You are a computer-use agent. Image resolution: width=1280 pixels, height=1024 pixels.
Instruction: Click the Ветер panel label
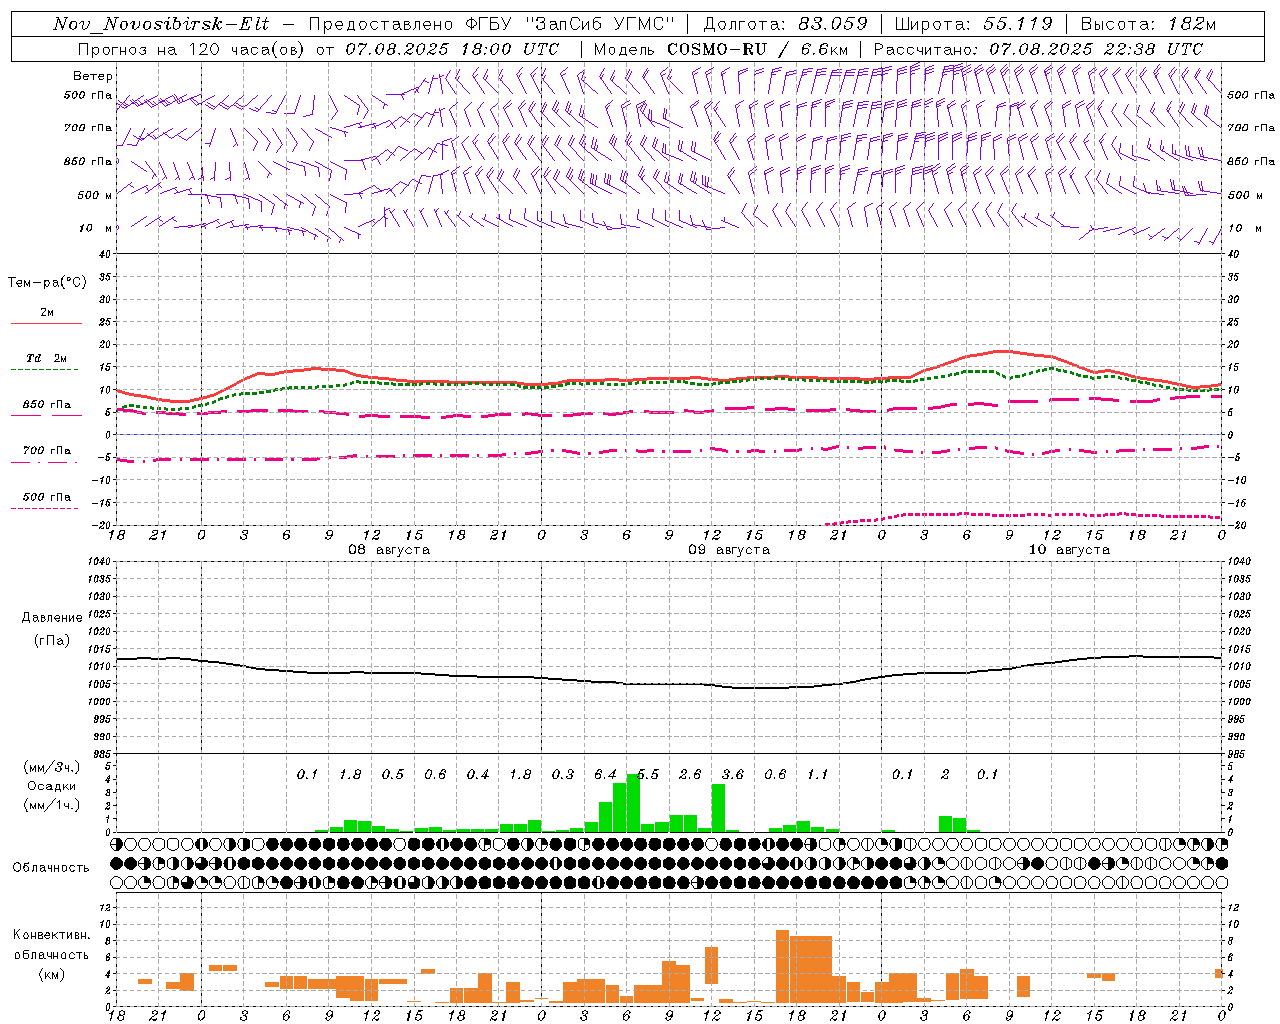coord(93,76)
